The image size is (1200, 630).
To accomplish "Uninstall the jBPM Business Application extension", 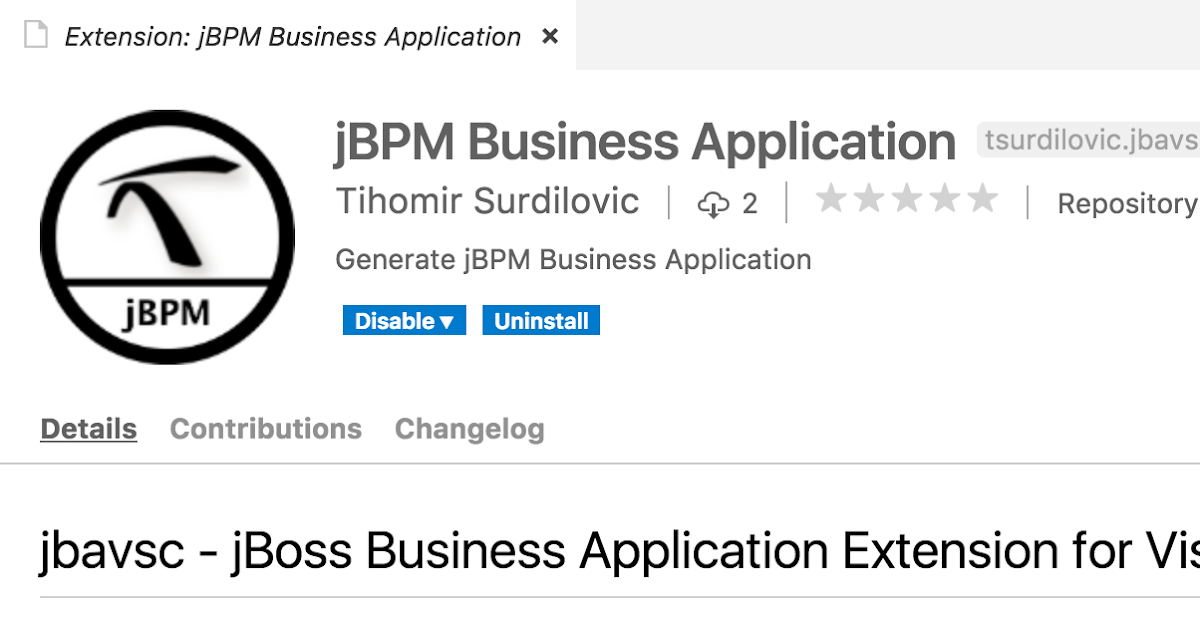I will [541, 320].
